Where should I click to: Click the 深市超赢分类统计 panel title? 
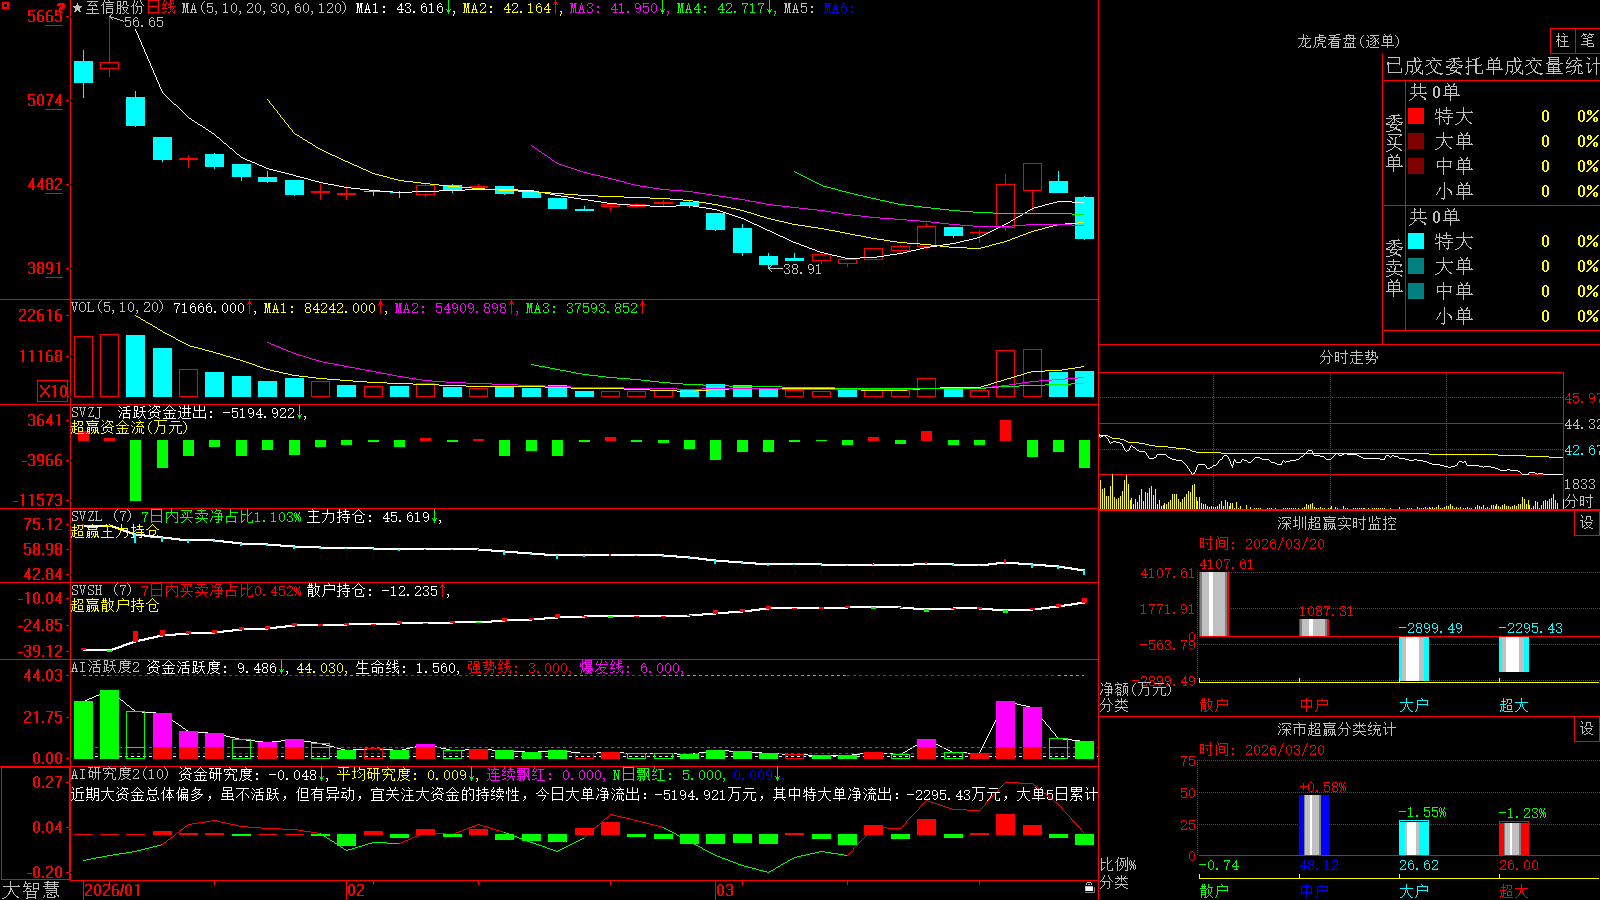(1337, 729)
